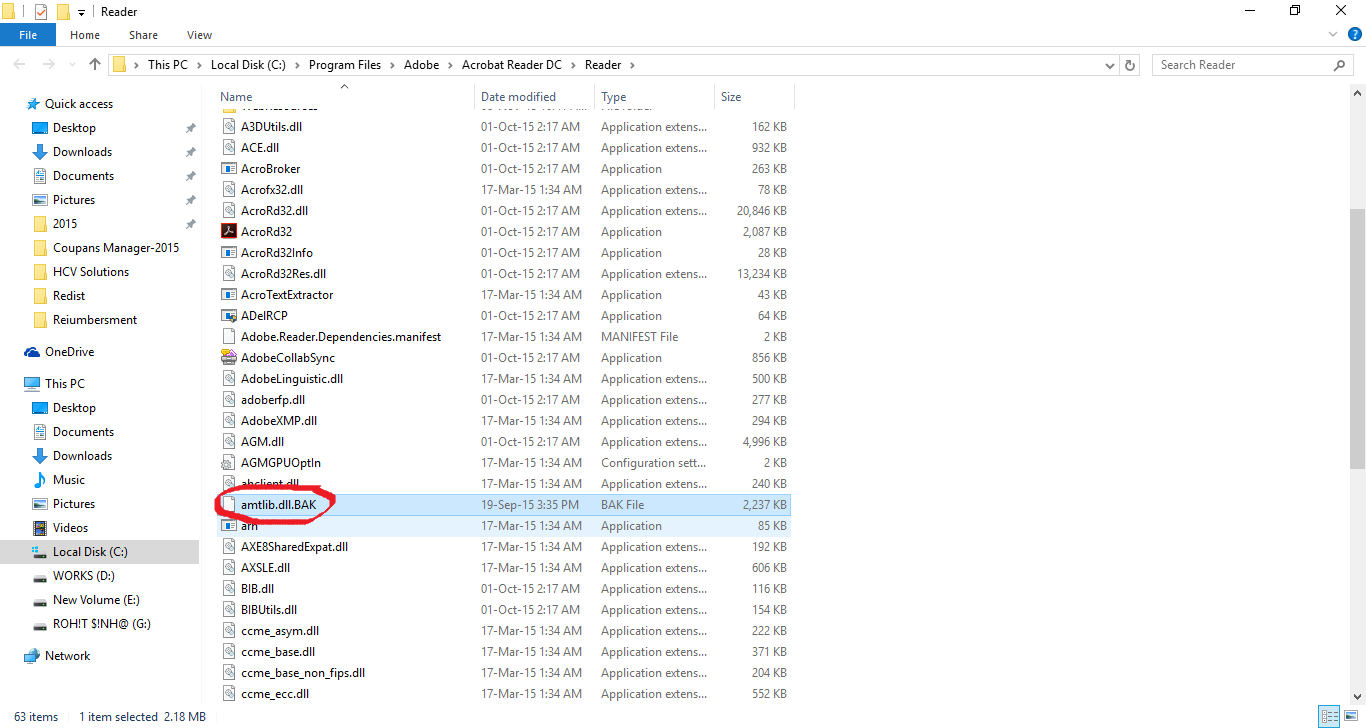The width and height of the screenshot is (1366, 728).
Task: Click the Videos filmstrip icon
Action: [x=40, y=528]
